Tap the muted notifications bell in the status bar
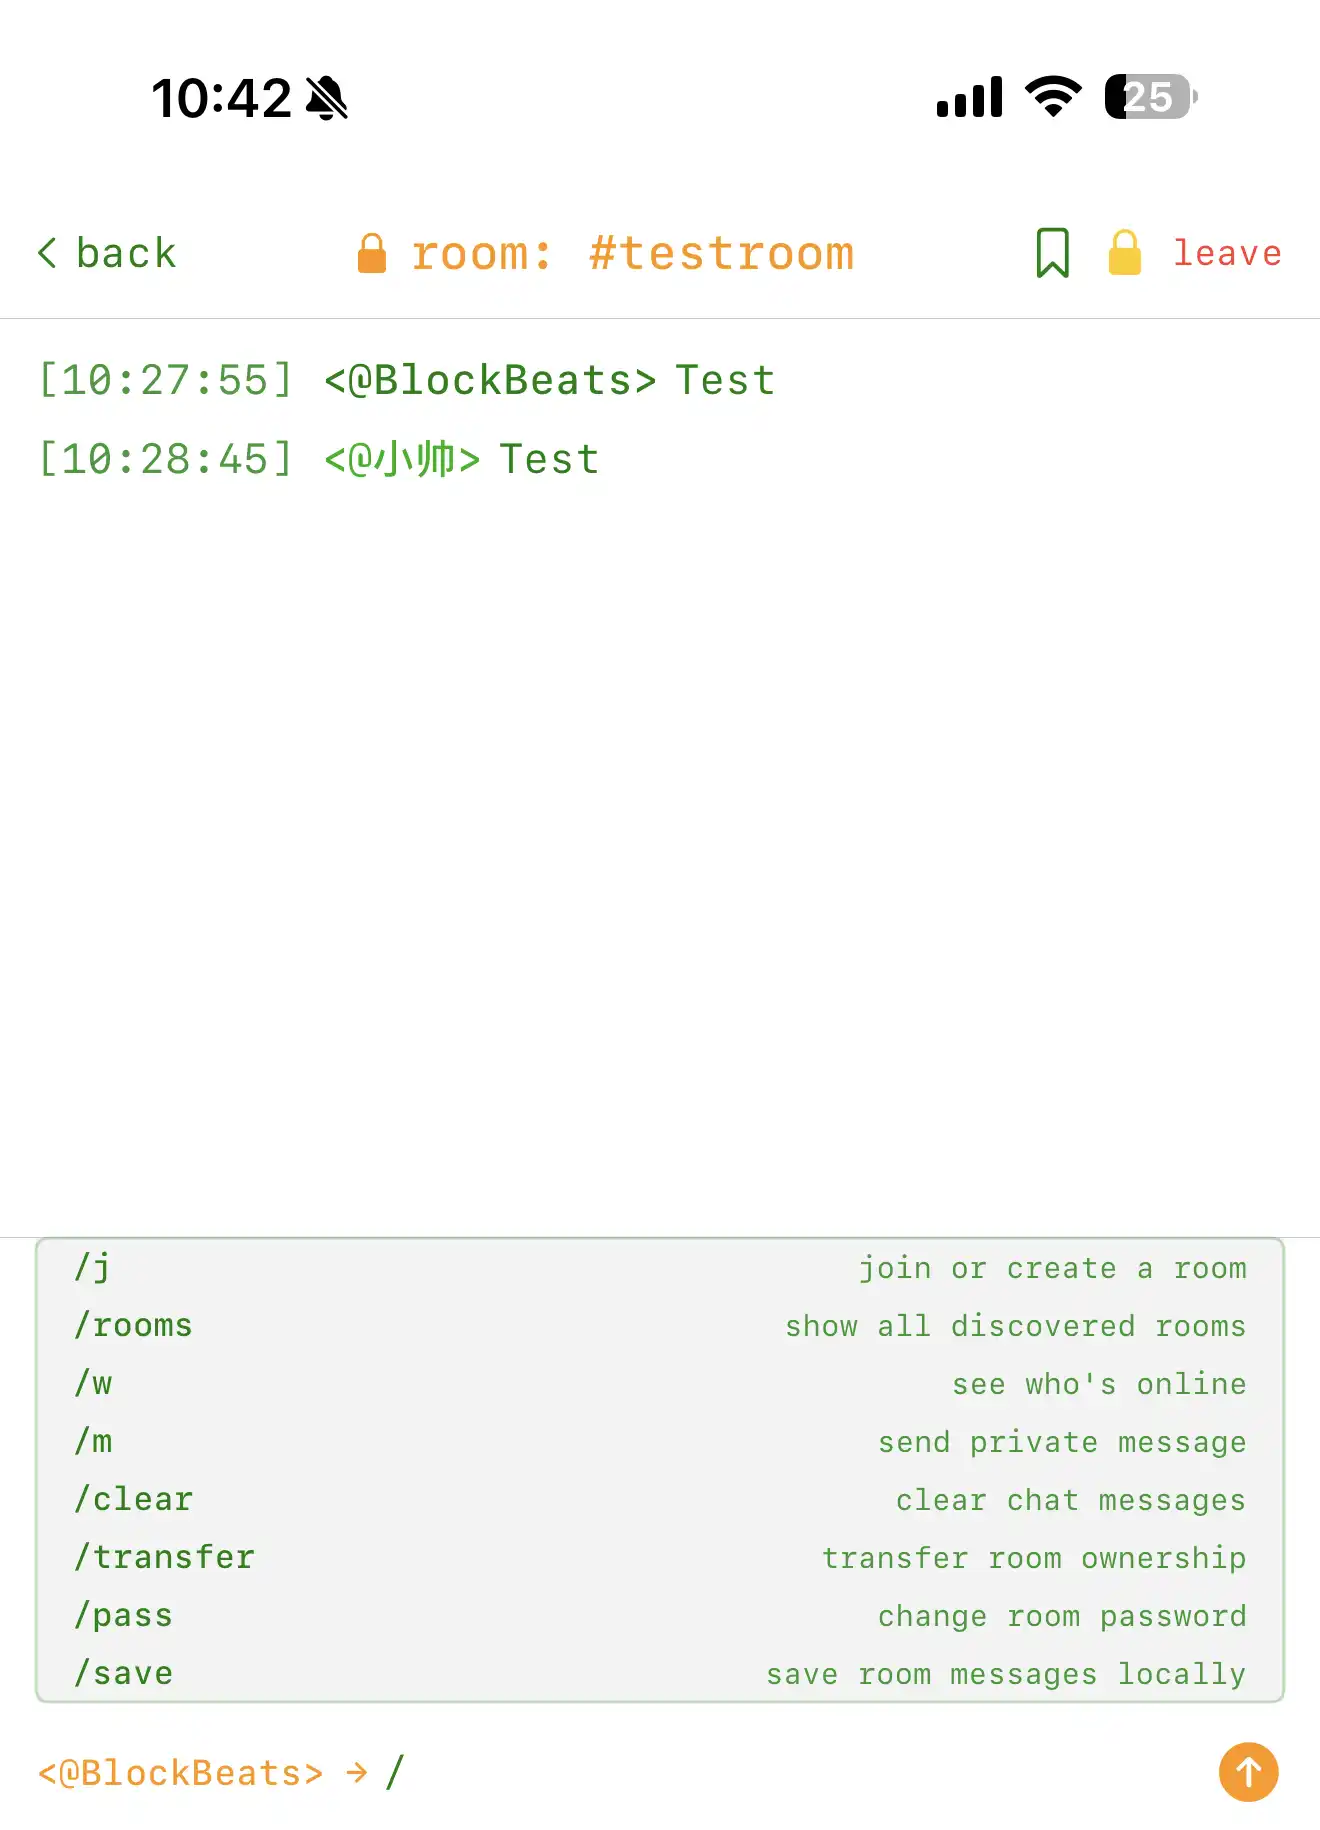The height and width of the screenshot is (1830, 1320). click(x=325, y=97)
